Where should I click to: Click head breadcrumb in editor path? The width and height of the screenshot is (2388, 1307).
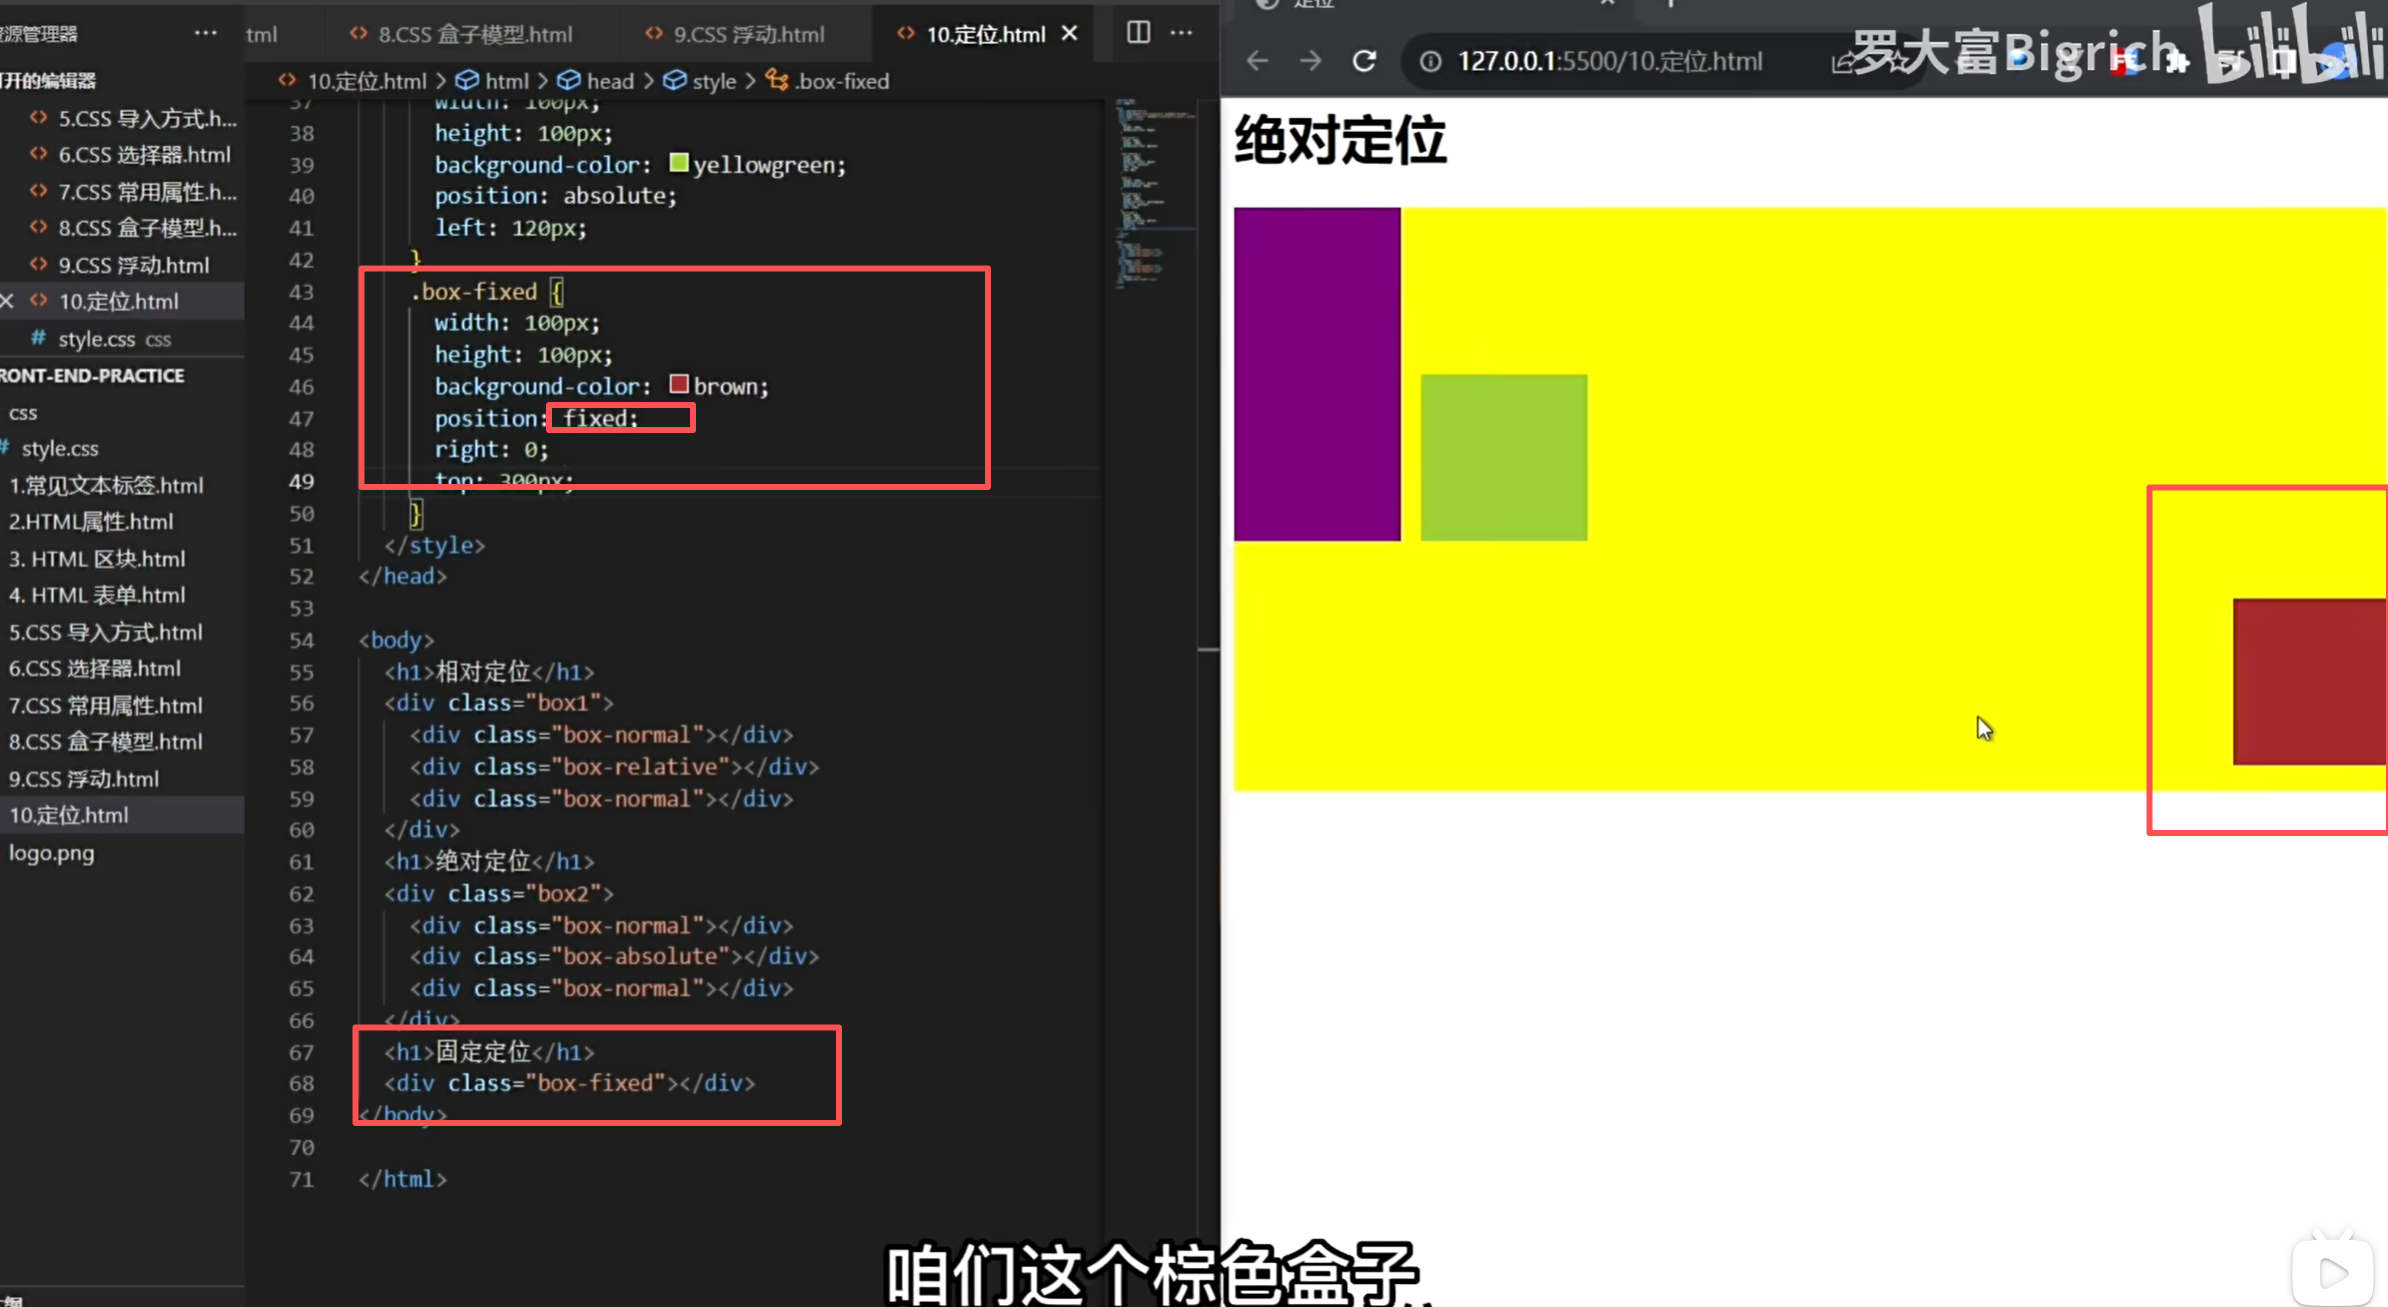[609, 81]
